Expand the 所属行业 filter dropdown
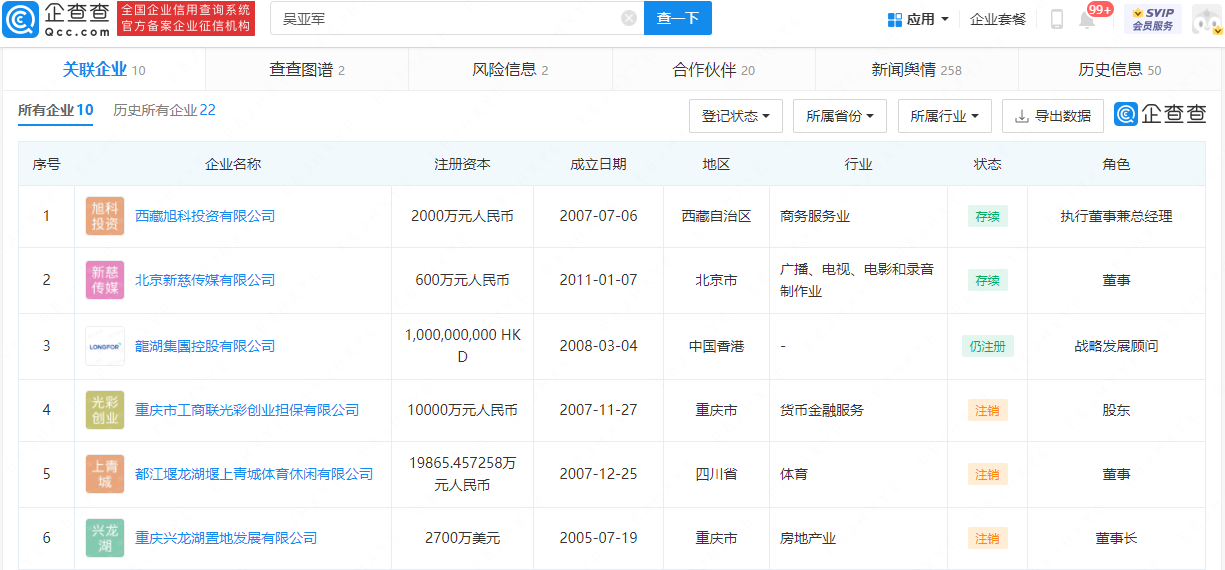 pyautogui.click(x=945, y=116)
